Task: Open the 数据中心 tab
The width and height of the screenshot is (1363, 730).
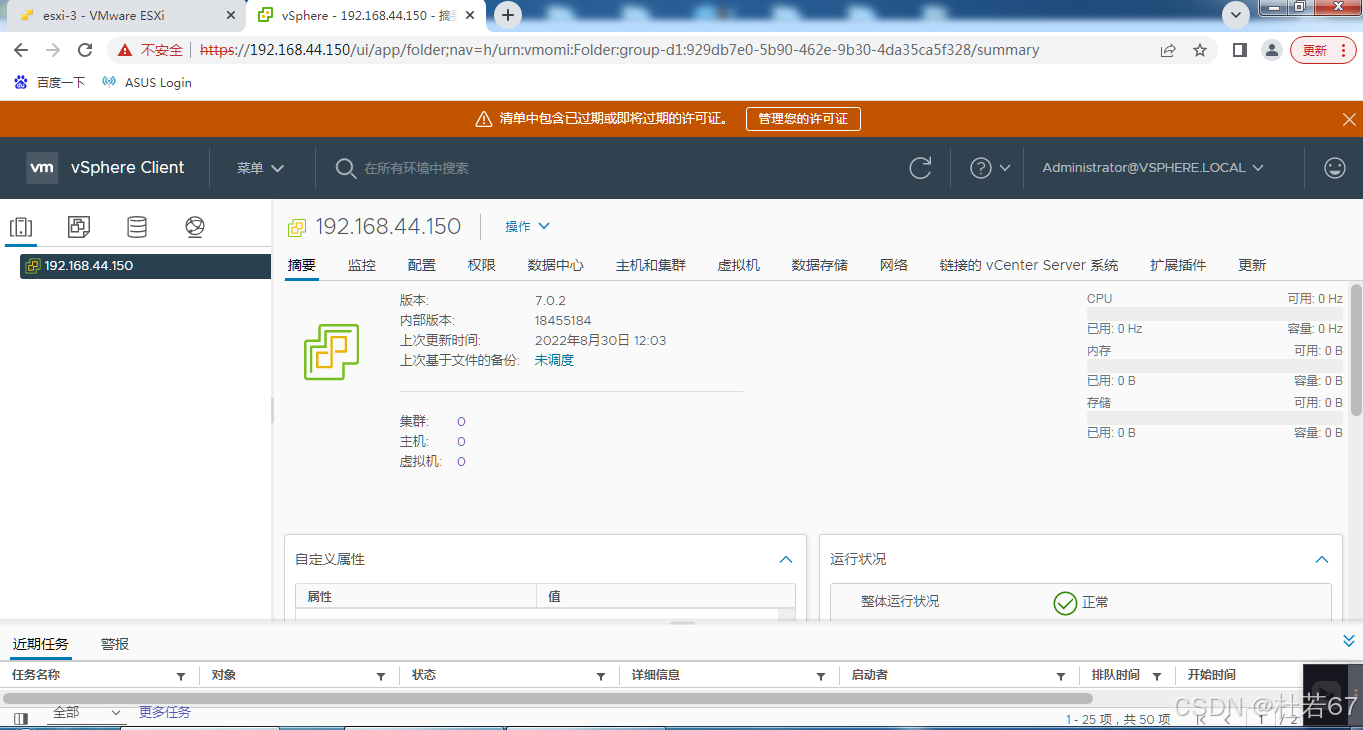Action: 556,265
